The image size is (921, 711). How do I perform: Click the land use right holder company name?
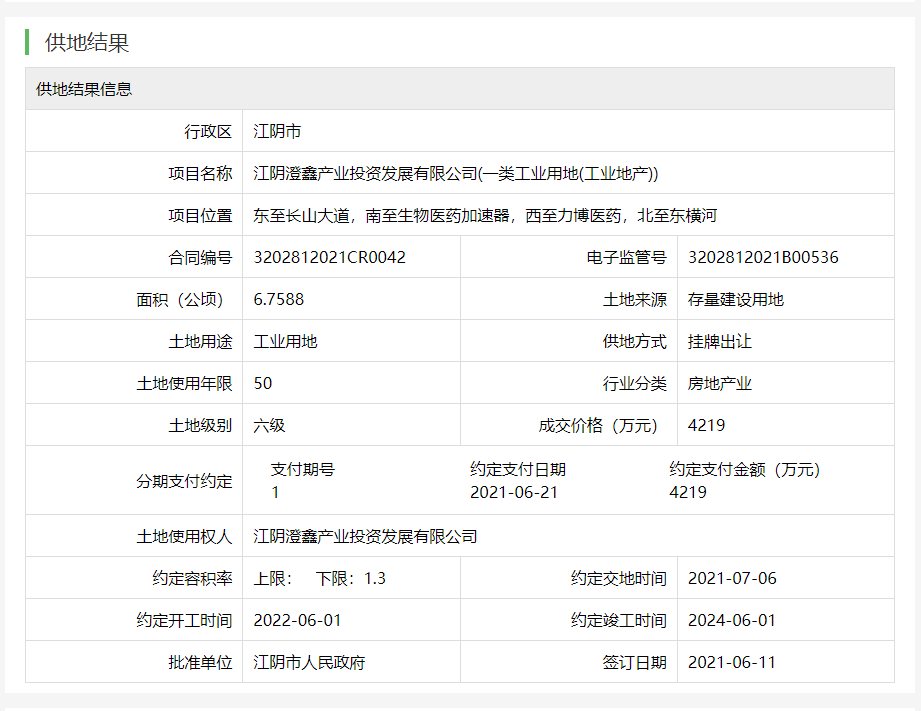click(365, 536)
